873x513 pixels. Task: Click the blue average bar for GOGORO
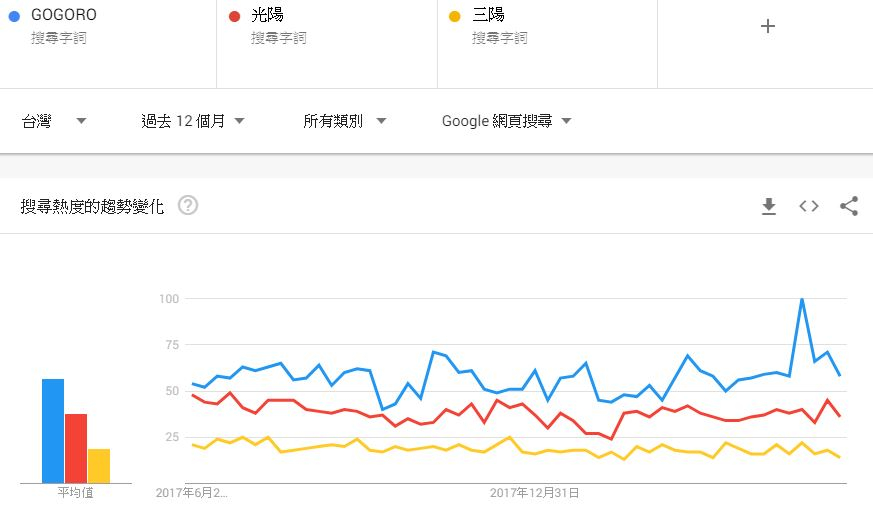[53, 430]
